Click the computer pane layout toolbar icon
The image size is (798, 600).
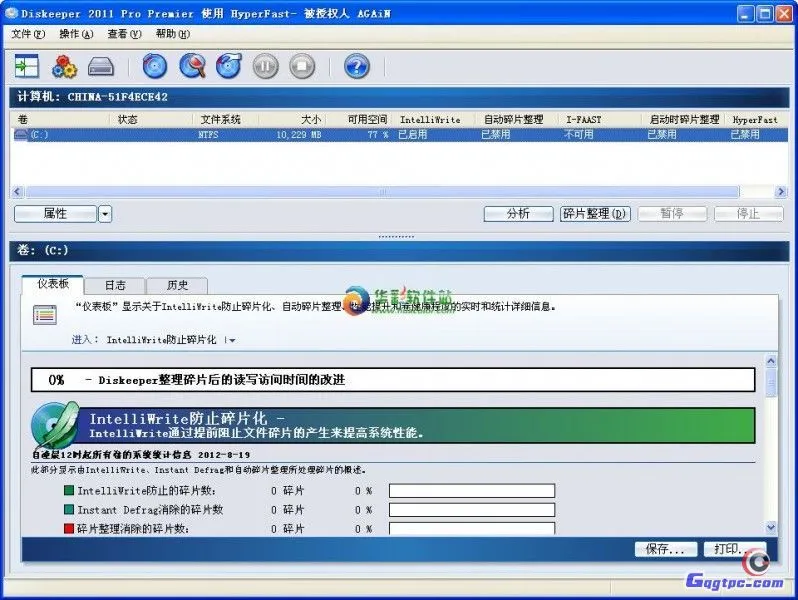click(x=26, y=66)
